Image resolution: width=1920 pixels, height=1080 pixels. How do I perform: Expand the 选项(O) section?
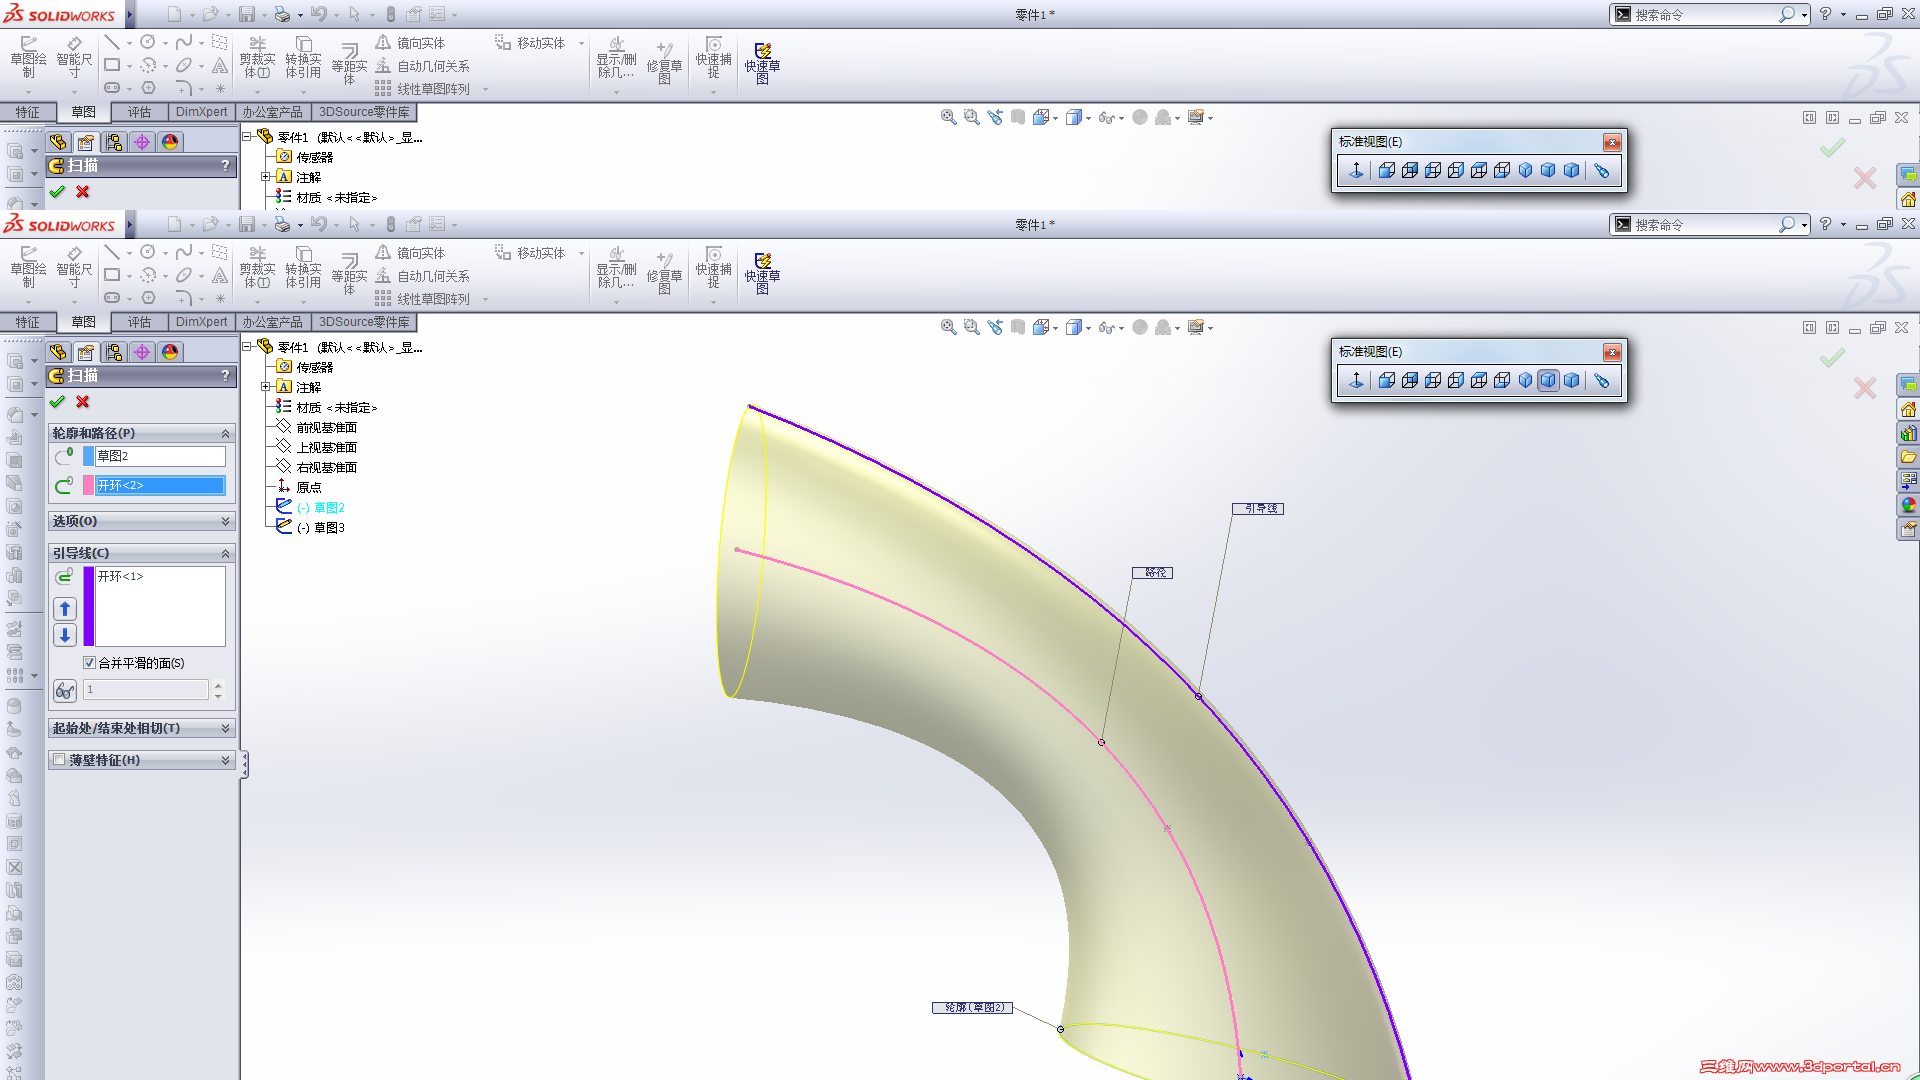coord(225,521)
